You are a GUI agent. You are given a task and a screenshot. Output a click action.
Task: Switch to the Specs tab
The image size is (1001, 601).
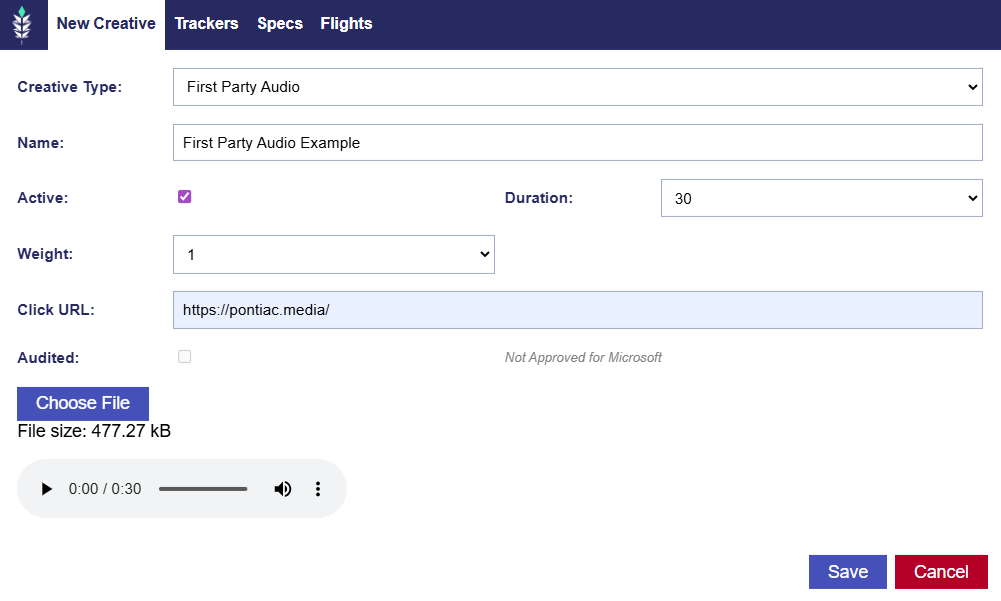coord(280,24)
